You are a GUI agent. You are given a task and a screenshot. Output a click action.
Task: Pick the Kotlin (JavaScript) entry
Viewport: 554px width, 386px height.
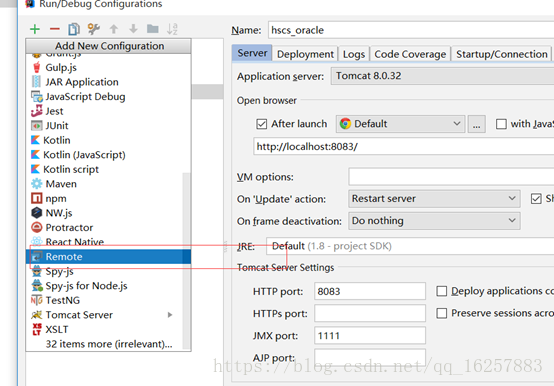coord(108,155)
